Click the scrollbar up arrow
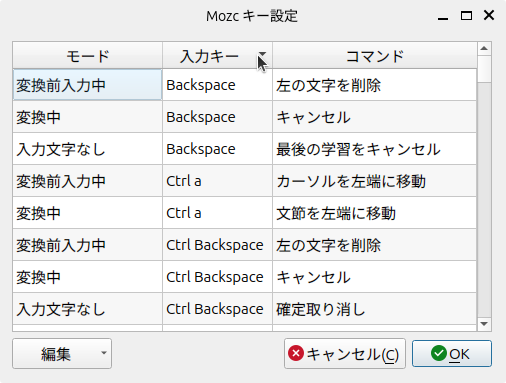The height and width of the screenshot is (383, 506). point(484,49)
